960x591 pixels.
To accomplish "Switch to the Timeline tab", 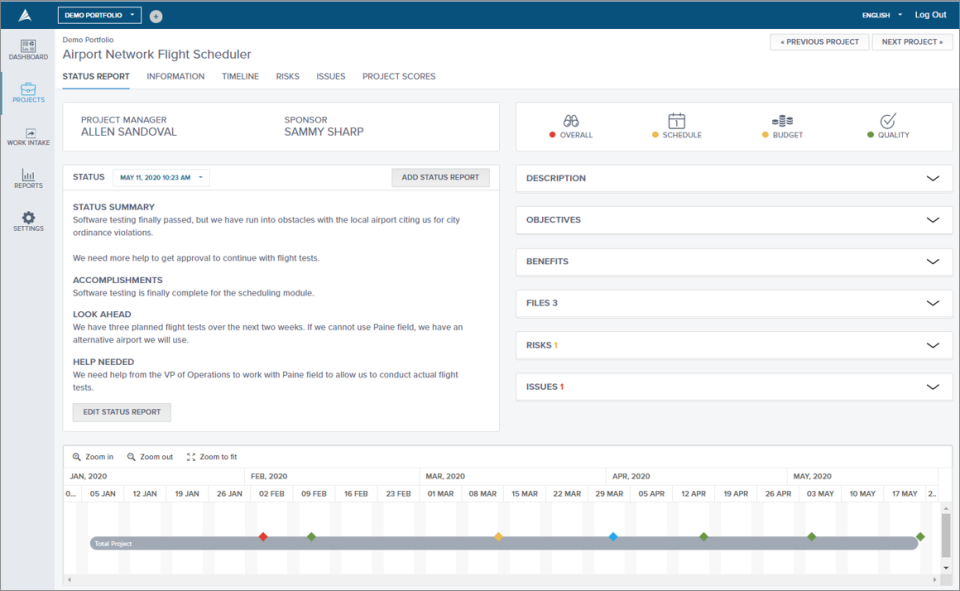I will click(x=240, y=76).
